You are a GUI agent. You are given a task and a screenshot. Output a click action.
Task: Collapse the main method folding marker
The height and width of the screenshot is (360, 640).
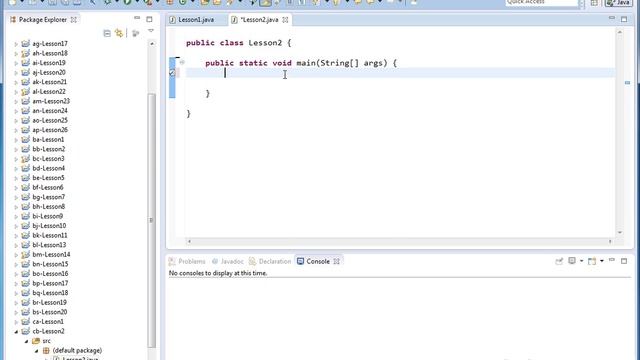(182, 62)
